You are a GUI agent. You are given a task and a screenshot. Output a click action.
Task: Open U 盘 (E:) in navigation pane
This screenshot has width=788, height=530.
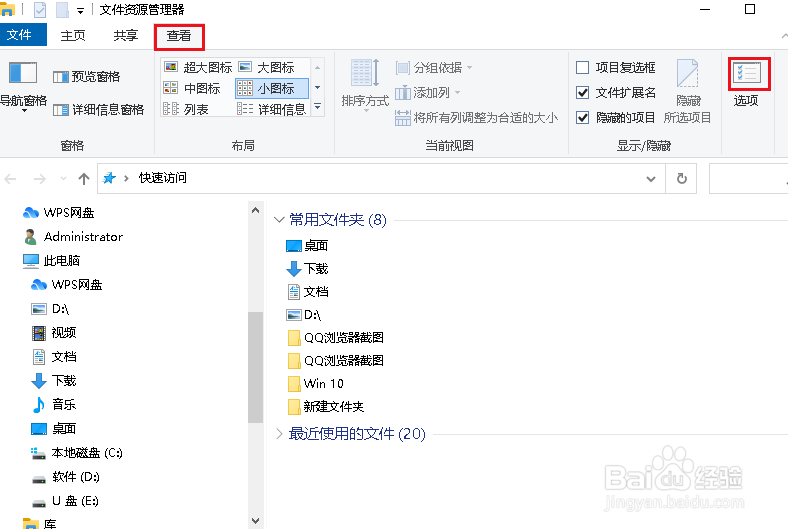point(65,501)
